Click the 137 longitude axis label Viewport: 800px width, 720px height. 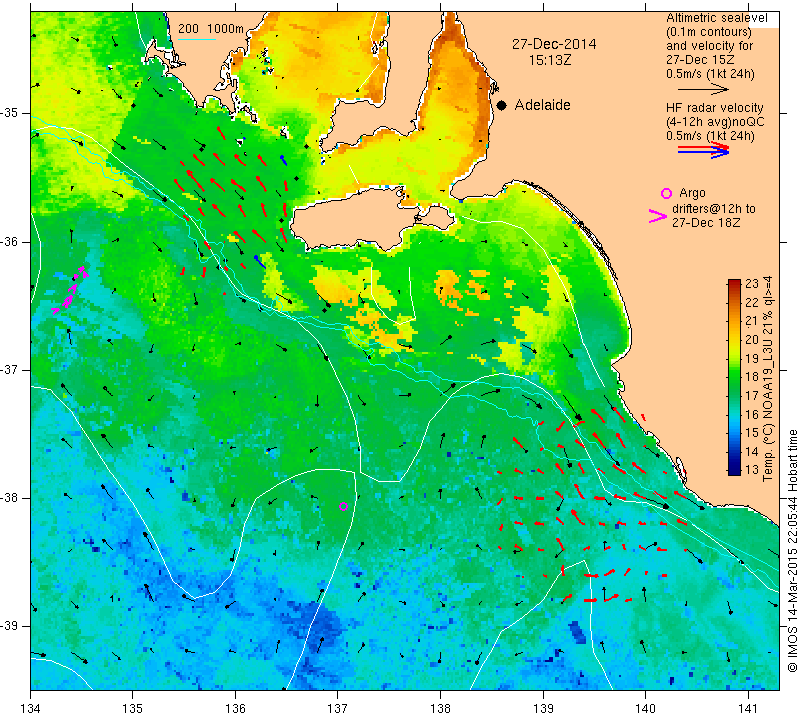(338, 709)
